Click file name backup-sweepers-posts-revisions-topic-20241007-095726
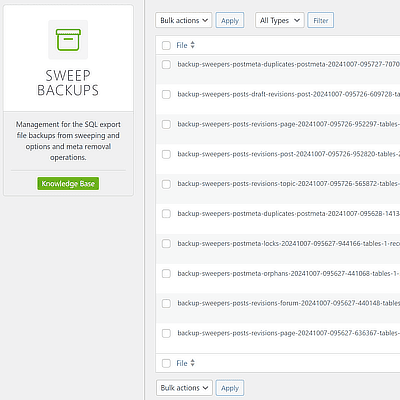 point(289,184)
